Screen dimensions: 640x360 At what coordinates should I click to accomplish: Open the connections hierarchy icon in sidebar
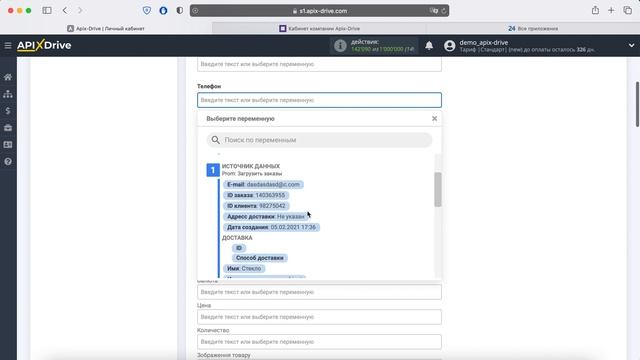[x=8, y=94]
